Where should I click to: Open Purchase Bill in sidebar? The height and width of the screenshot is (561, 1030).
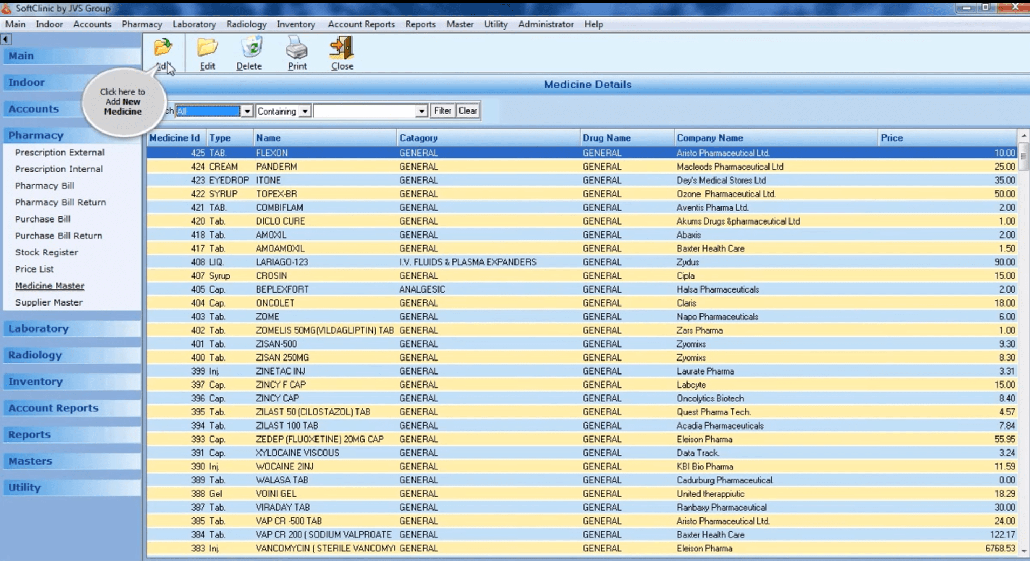click(x=43, y=219)
